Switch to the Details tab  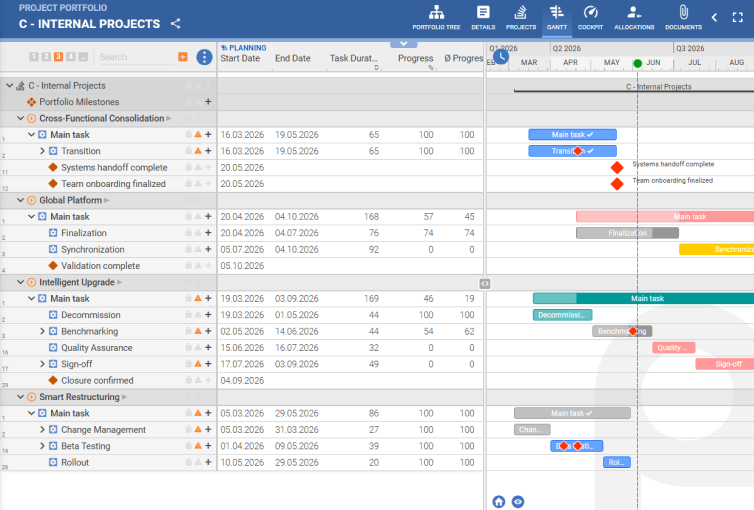point(483,17)
